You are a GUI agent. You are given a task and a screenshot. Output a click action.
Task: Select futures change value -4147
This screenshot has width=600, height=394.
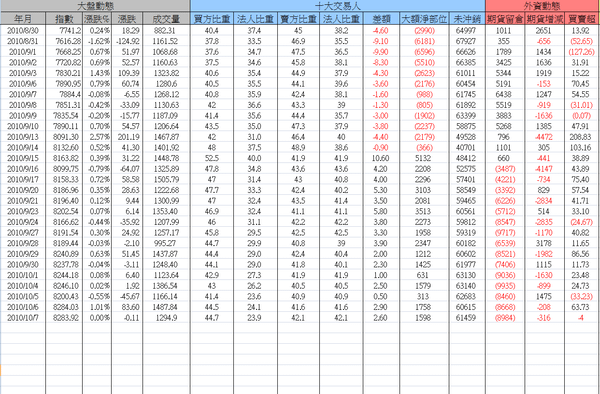544,169
